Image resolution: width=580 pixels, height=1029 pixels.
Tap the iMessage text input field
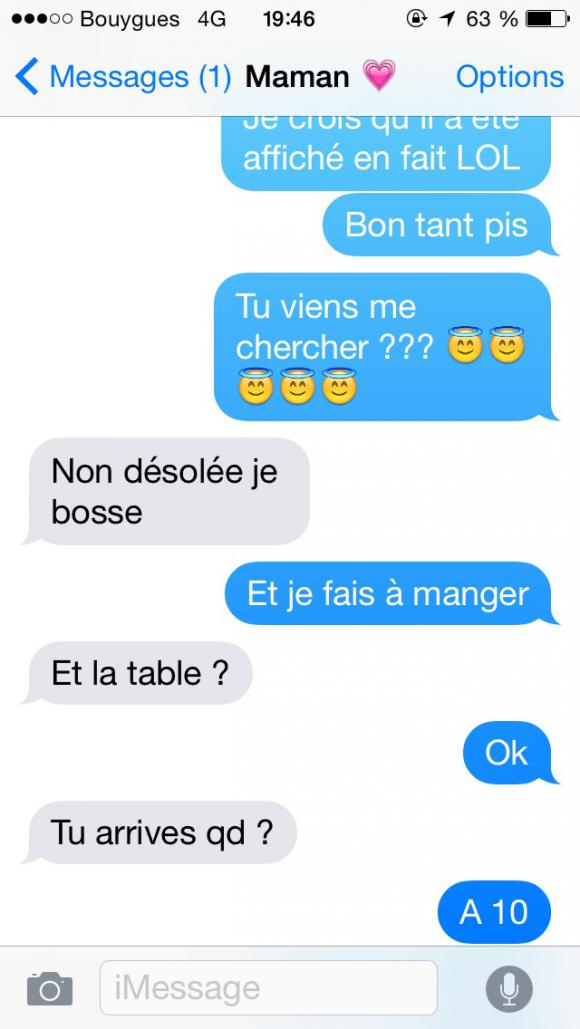point(268,988)
